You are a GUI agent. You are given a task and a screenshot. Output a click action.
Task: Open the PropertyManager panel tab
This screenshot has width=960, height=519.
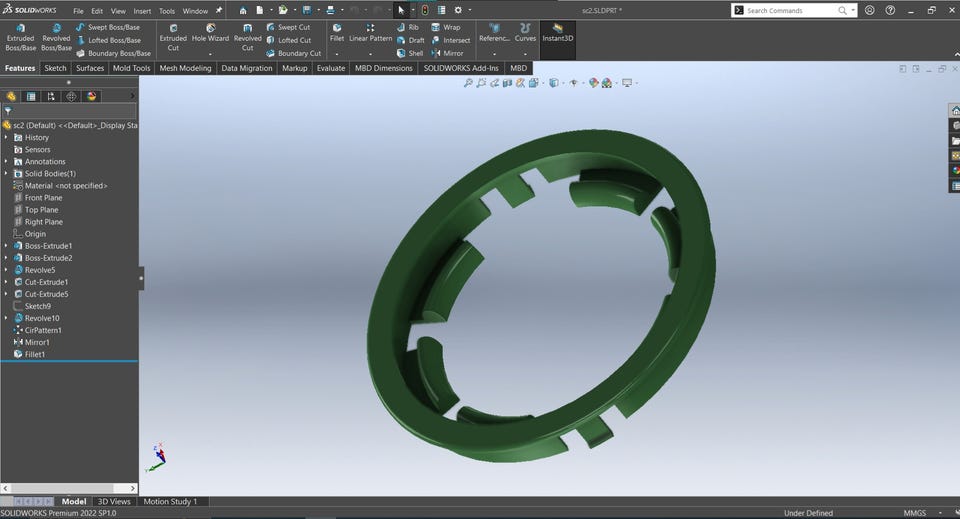pos(31,96)
